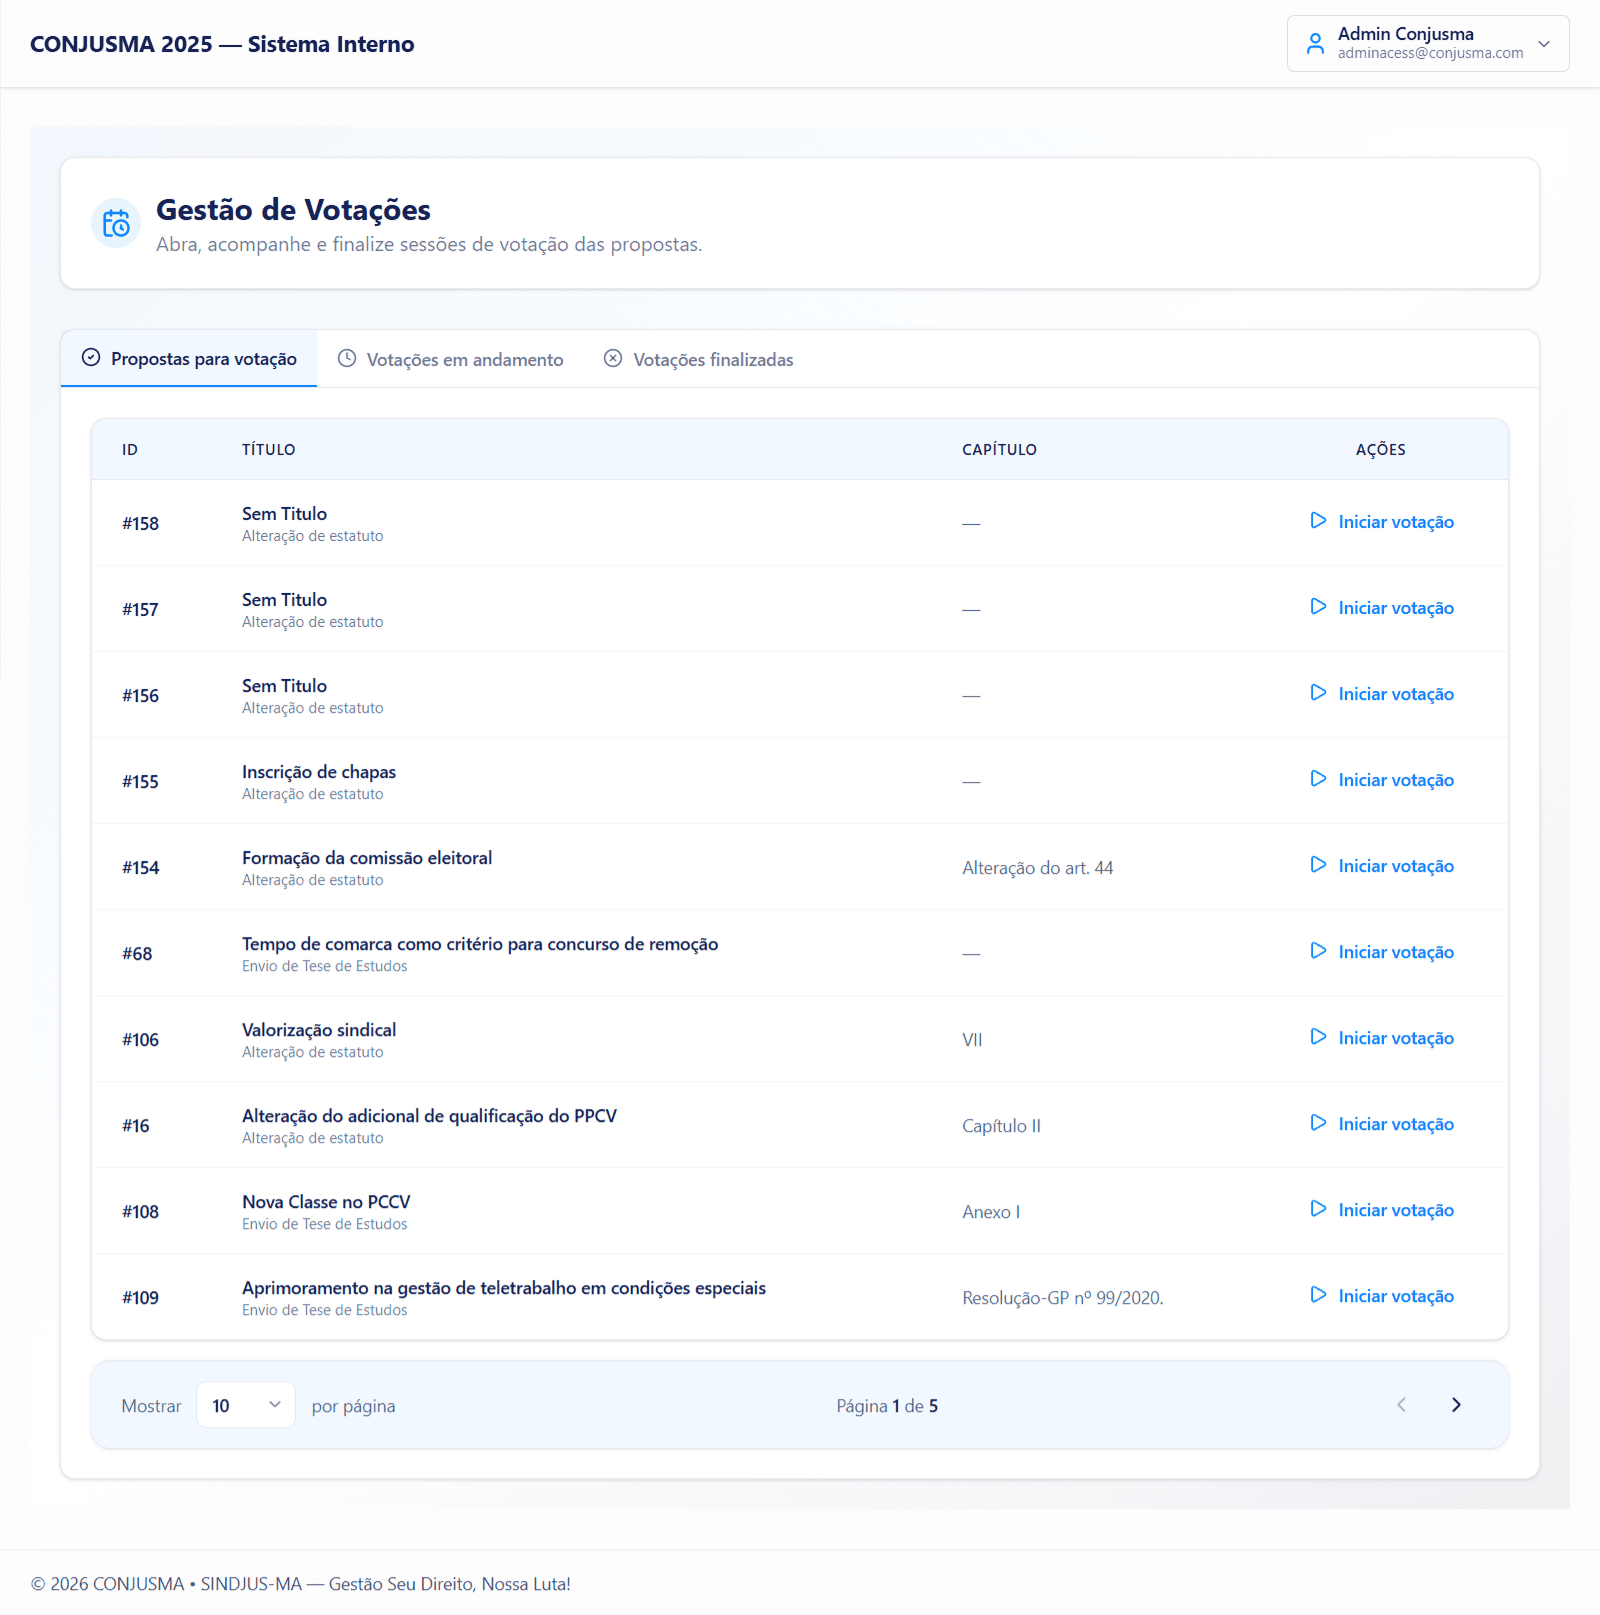Click the play icon for proposal #158
This screenshot has width=1600, height=1615.
1318,521
